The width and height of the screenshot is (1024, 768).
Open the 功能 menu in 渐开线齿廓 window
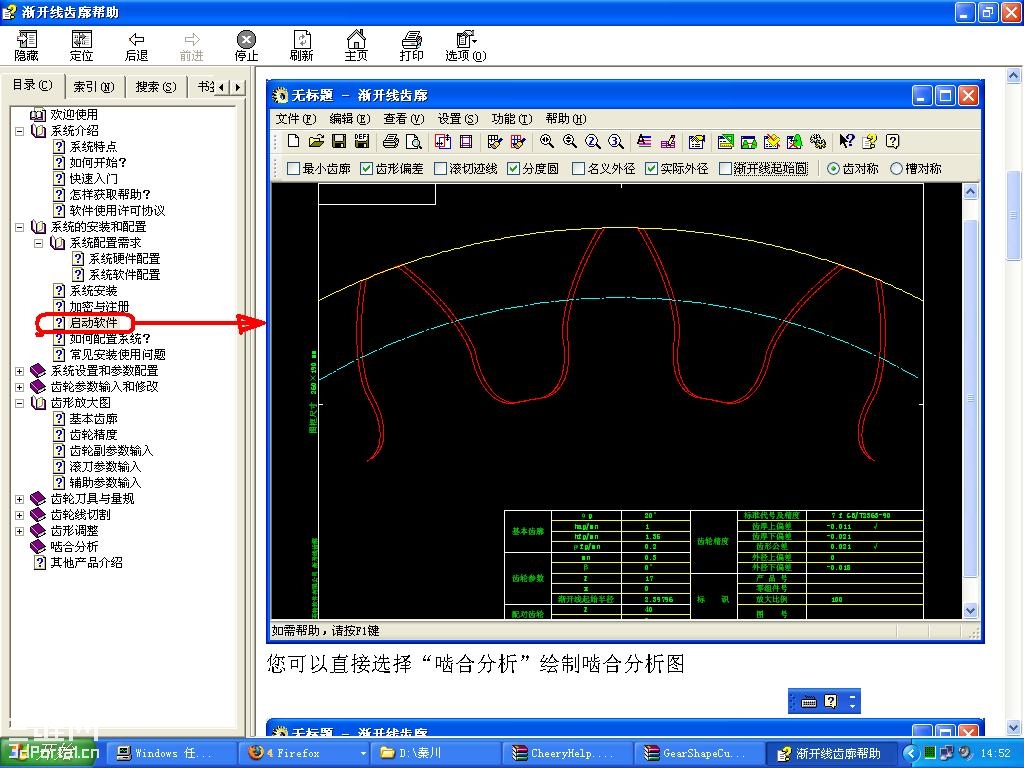pos(511,118)
